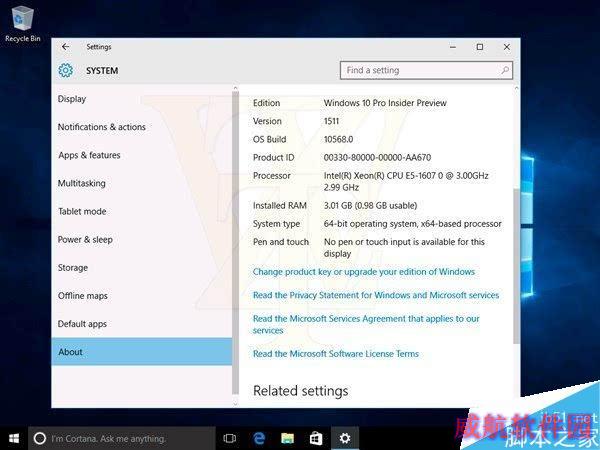The height and width of the screenshot is (450, 600).
Task: Click the Settings gear taskbar icon
Action: [x=345, y=439]
